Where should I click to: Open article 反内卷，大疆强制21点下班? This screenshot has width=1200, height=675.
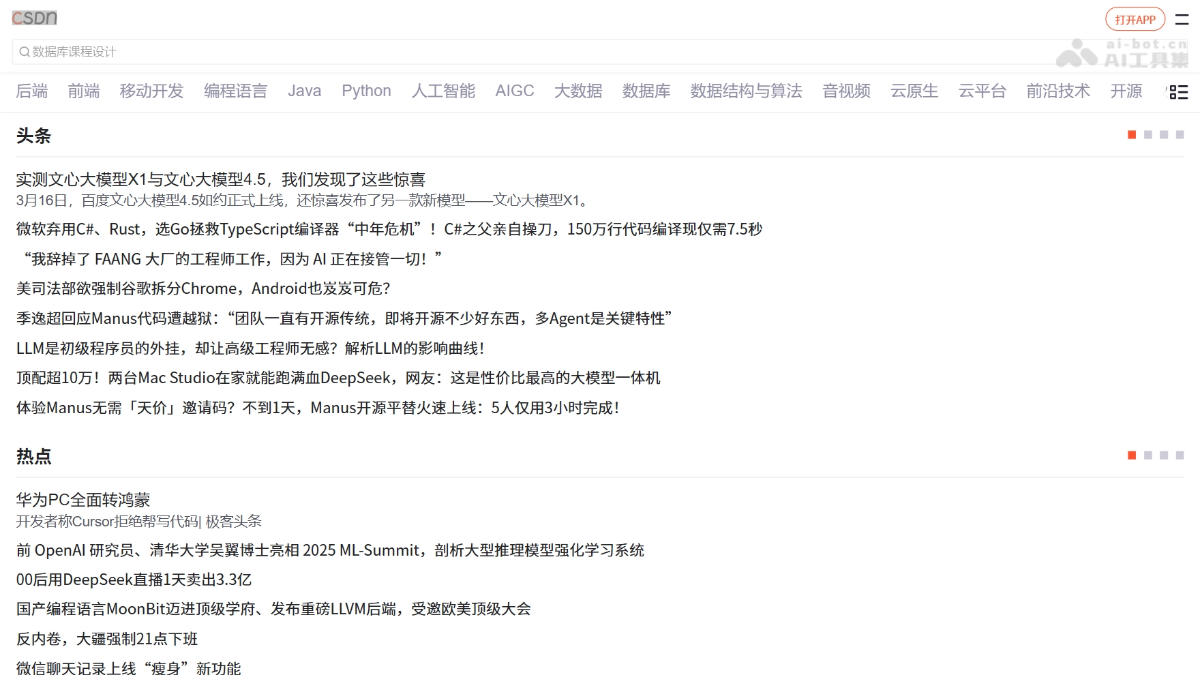coord(107,639)
